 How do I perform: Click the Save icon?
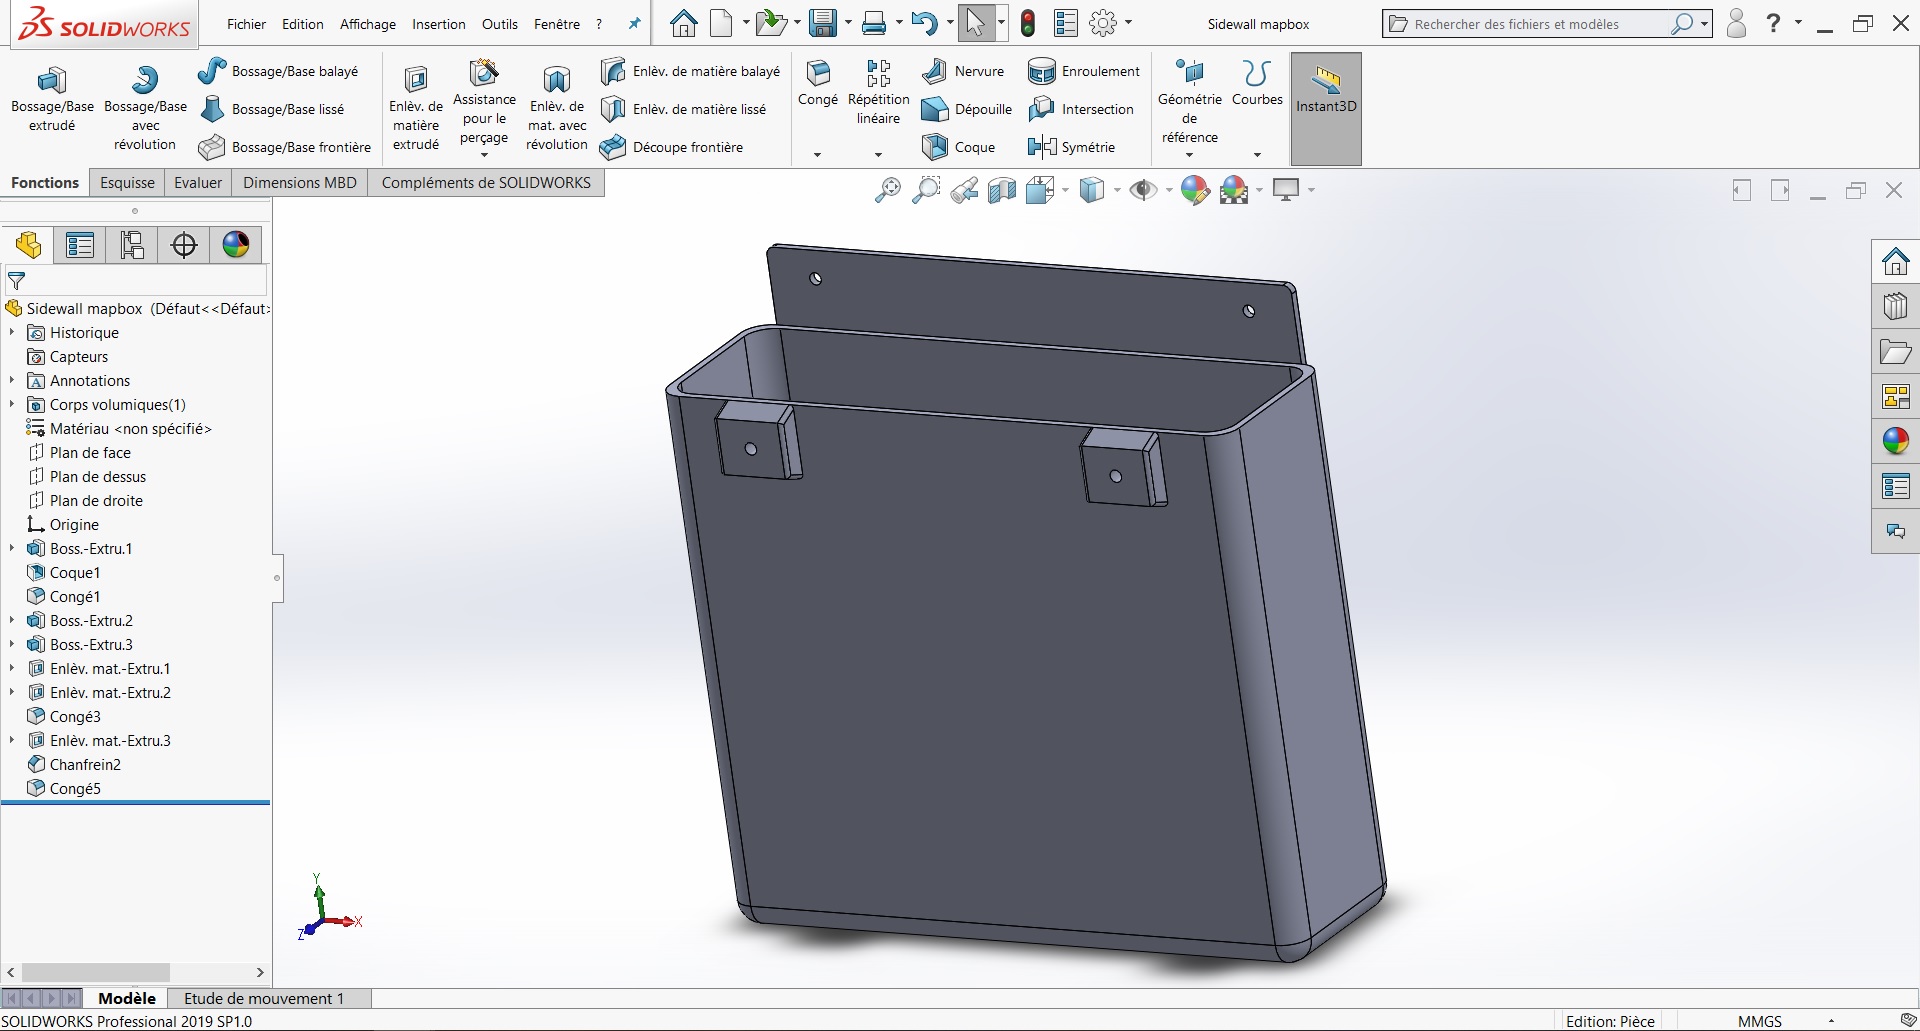click(822, 23)
